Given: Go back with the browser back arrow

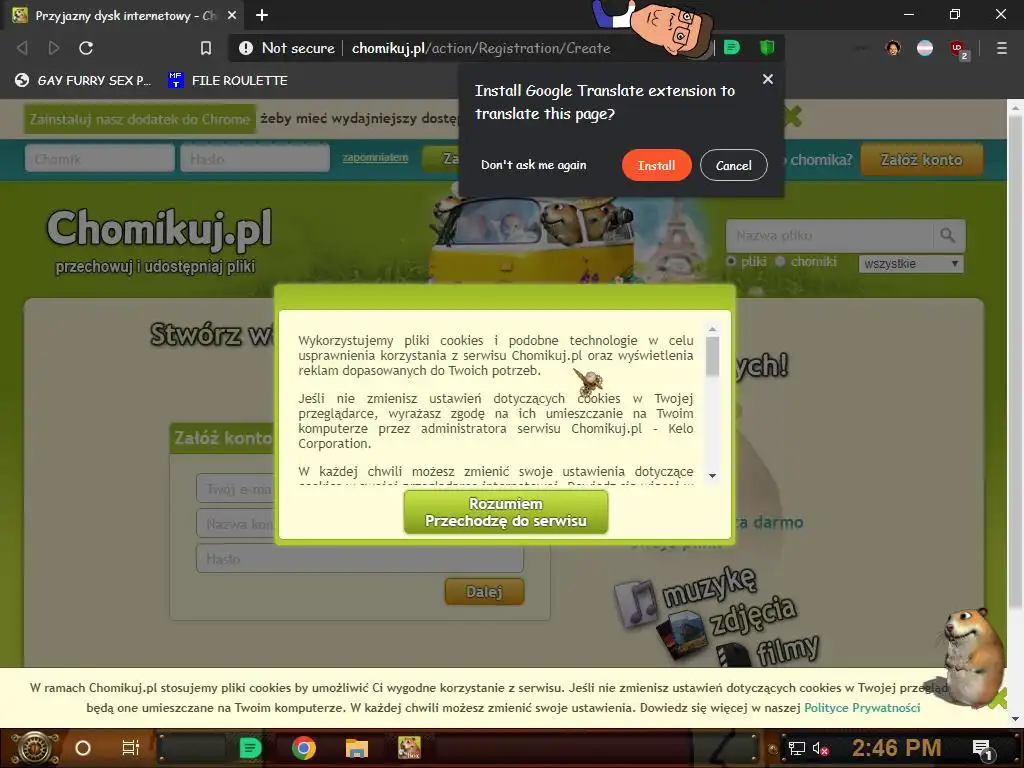Looking at the screenshot, I should coord(22,48).
